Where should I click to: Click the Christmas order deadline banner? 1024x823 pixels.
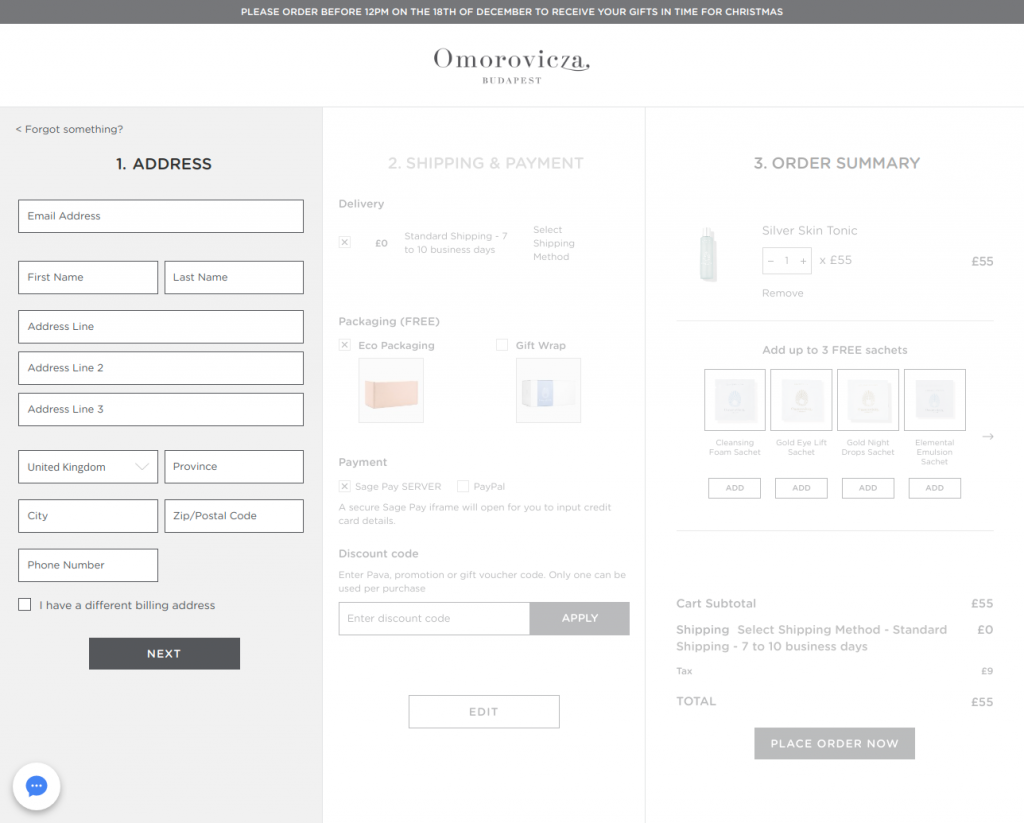pyautogui.click(x=512, y=12)
